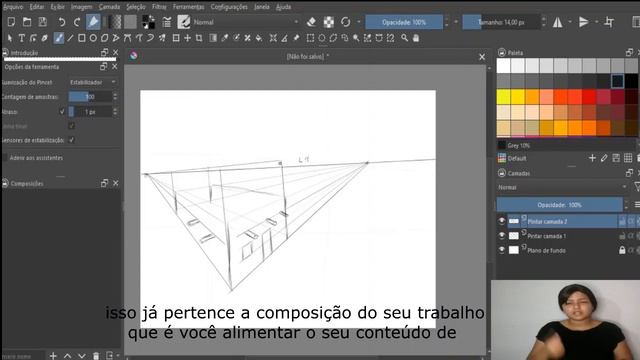
Task: Create a new document from toolbar
Action: click(x=11, y=22)
